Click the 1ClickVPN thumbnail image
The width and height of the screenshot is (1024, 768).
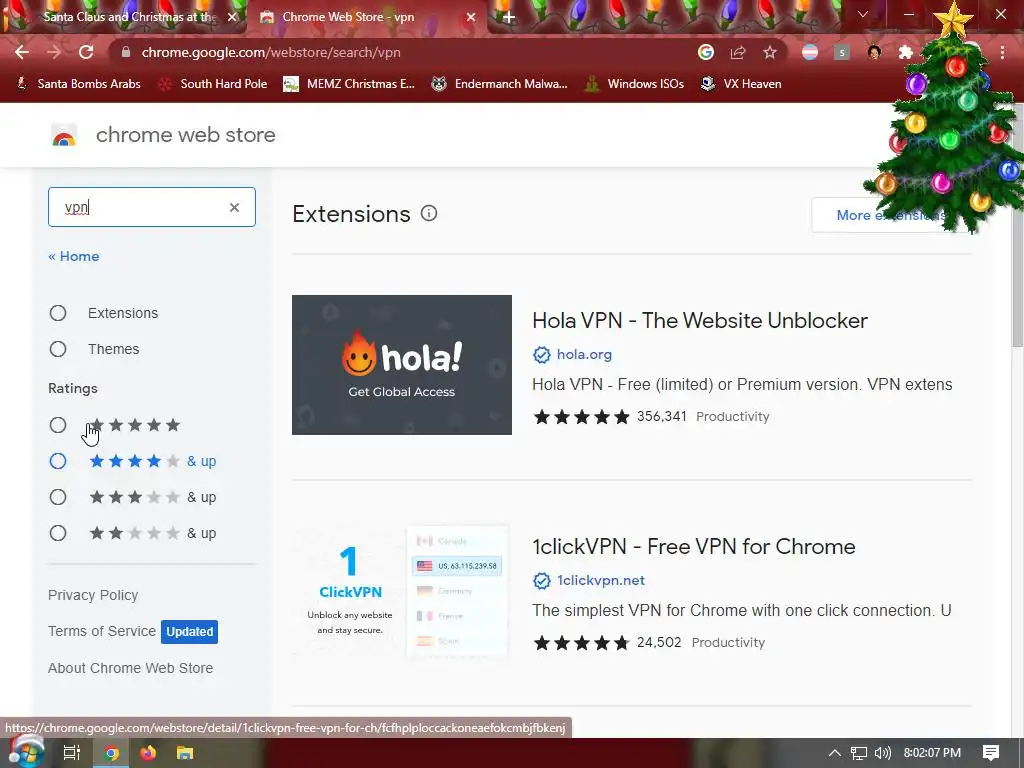point(402,590)
